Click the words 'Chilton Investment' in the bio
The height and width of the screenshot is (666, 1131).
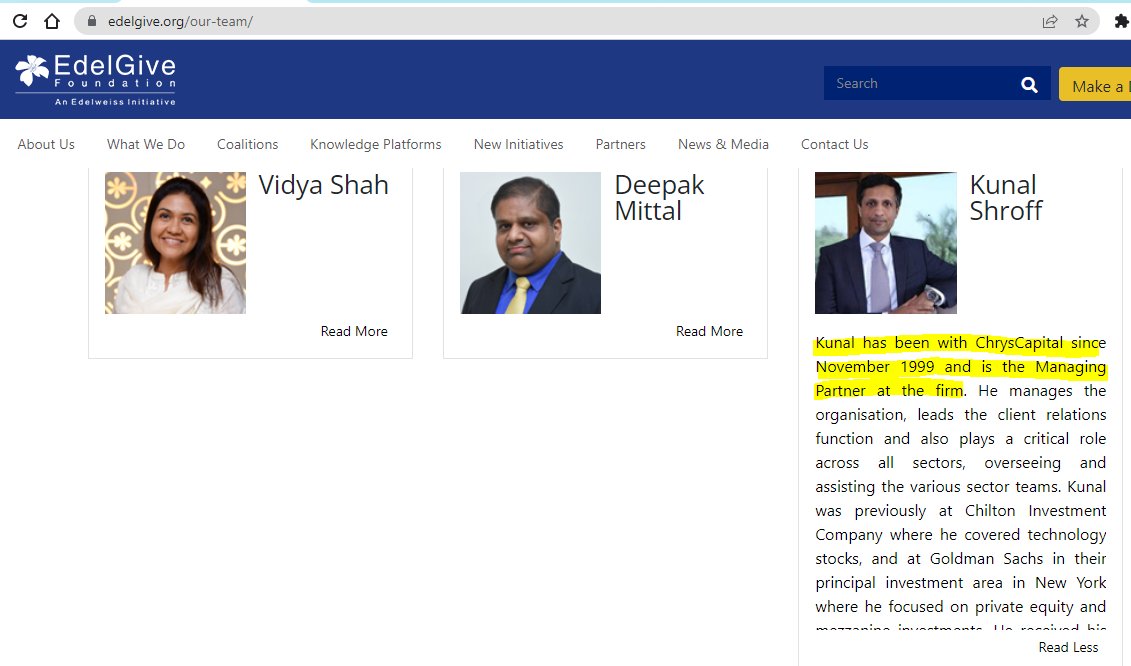pos(1035,511)
